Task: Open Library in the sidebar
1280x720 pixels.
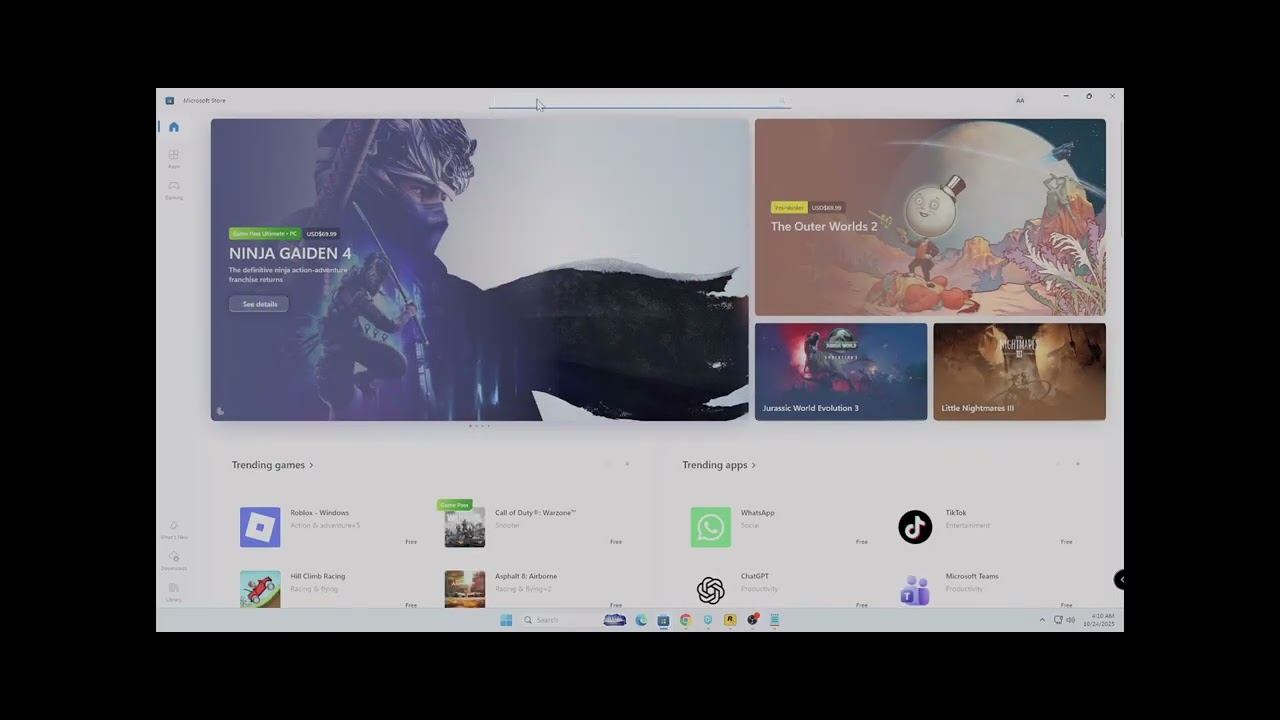Action: tap(174, 591)
